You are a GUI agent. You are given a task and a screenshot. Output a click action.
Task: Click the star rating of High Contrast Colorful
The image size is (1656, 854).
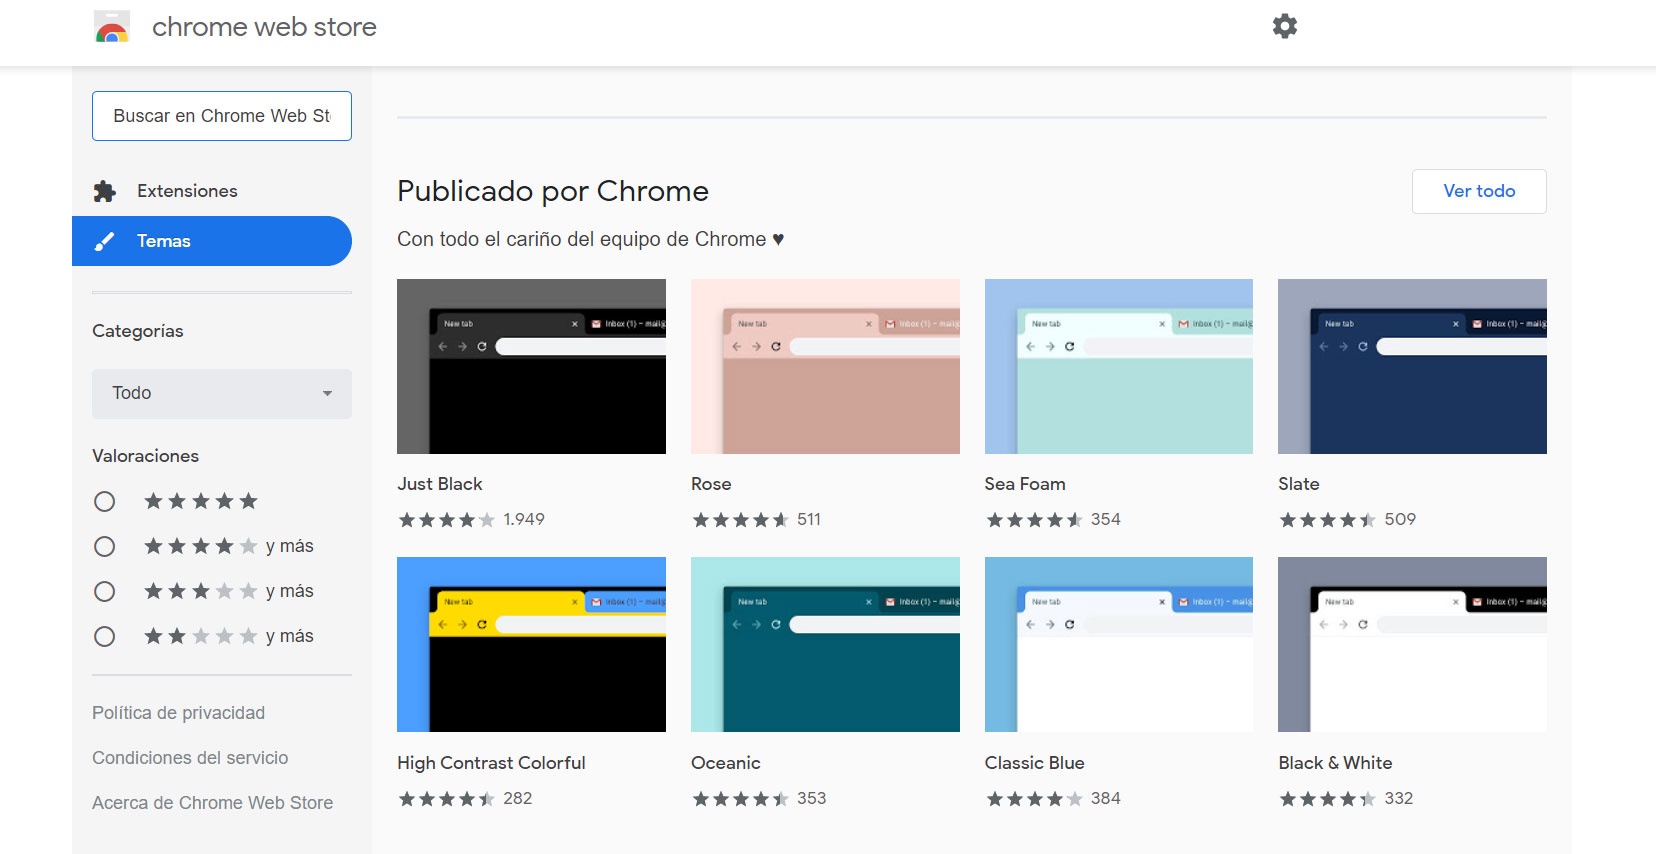(x=447, y=799)
